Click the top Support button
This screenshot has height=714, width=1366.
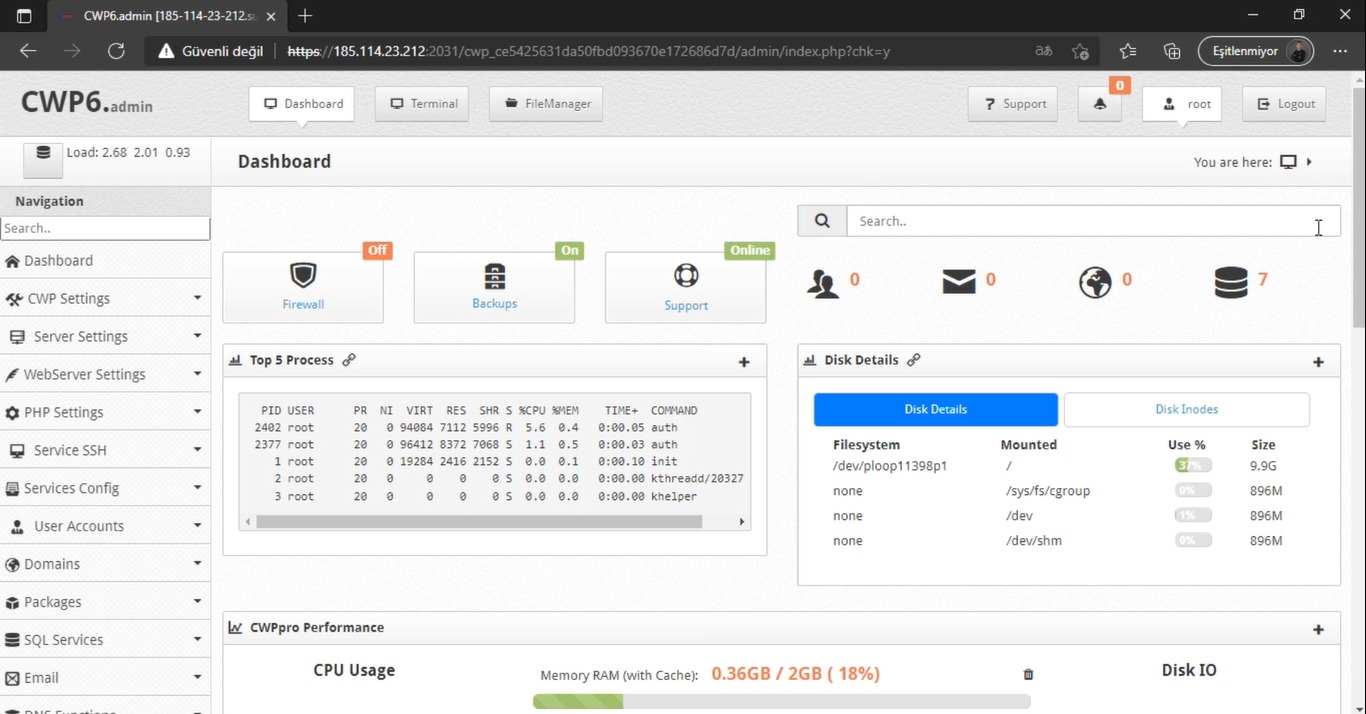[1013, 104]
